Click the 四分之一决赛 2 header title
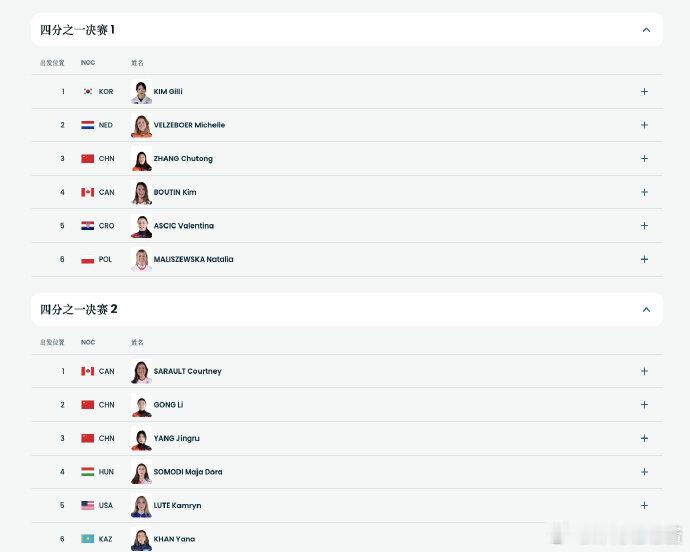The image size is (690, 552). 79,310
